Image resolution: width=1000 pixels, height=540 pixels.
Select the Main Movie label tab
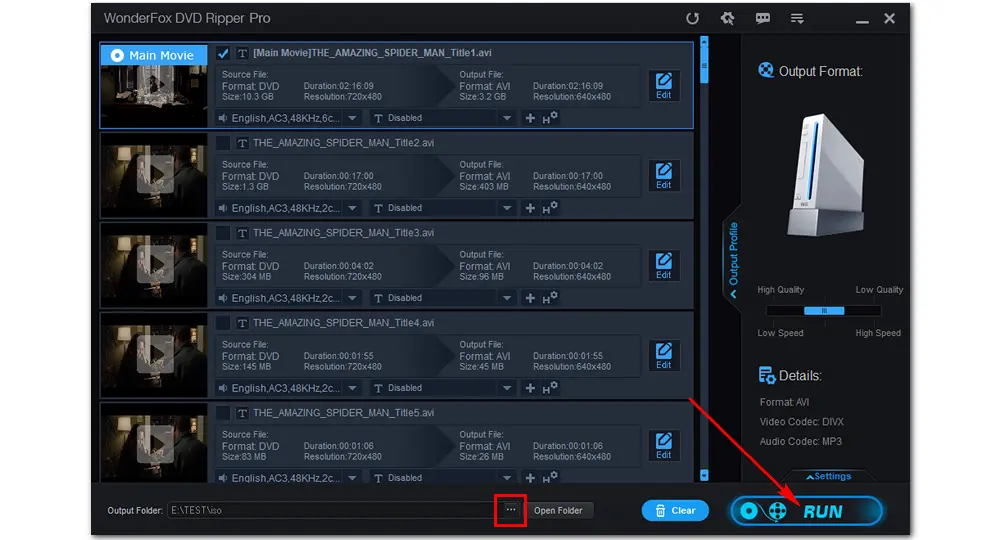tap(154, 55)
